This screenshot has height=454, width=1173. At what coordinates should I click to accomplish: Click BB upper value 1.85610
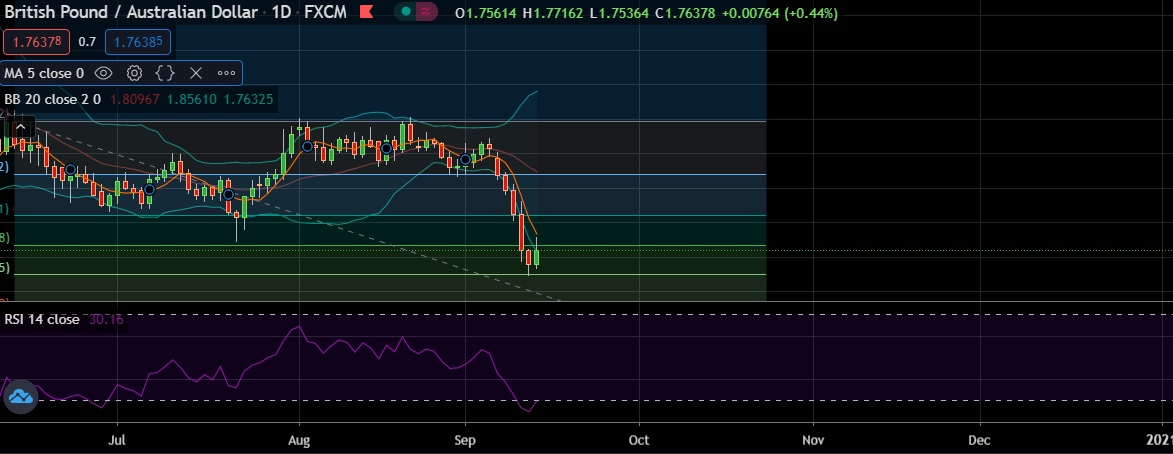[192, 99]
